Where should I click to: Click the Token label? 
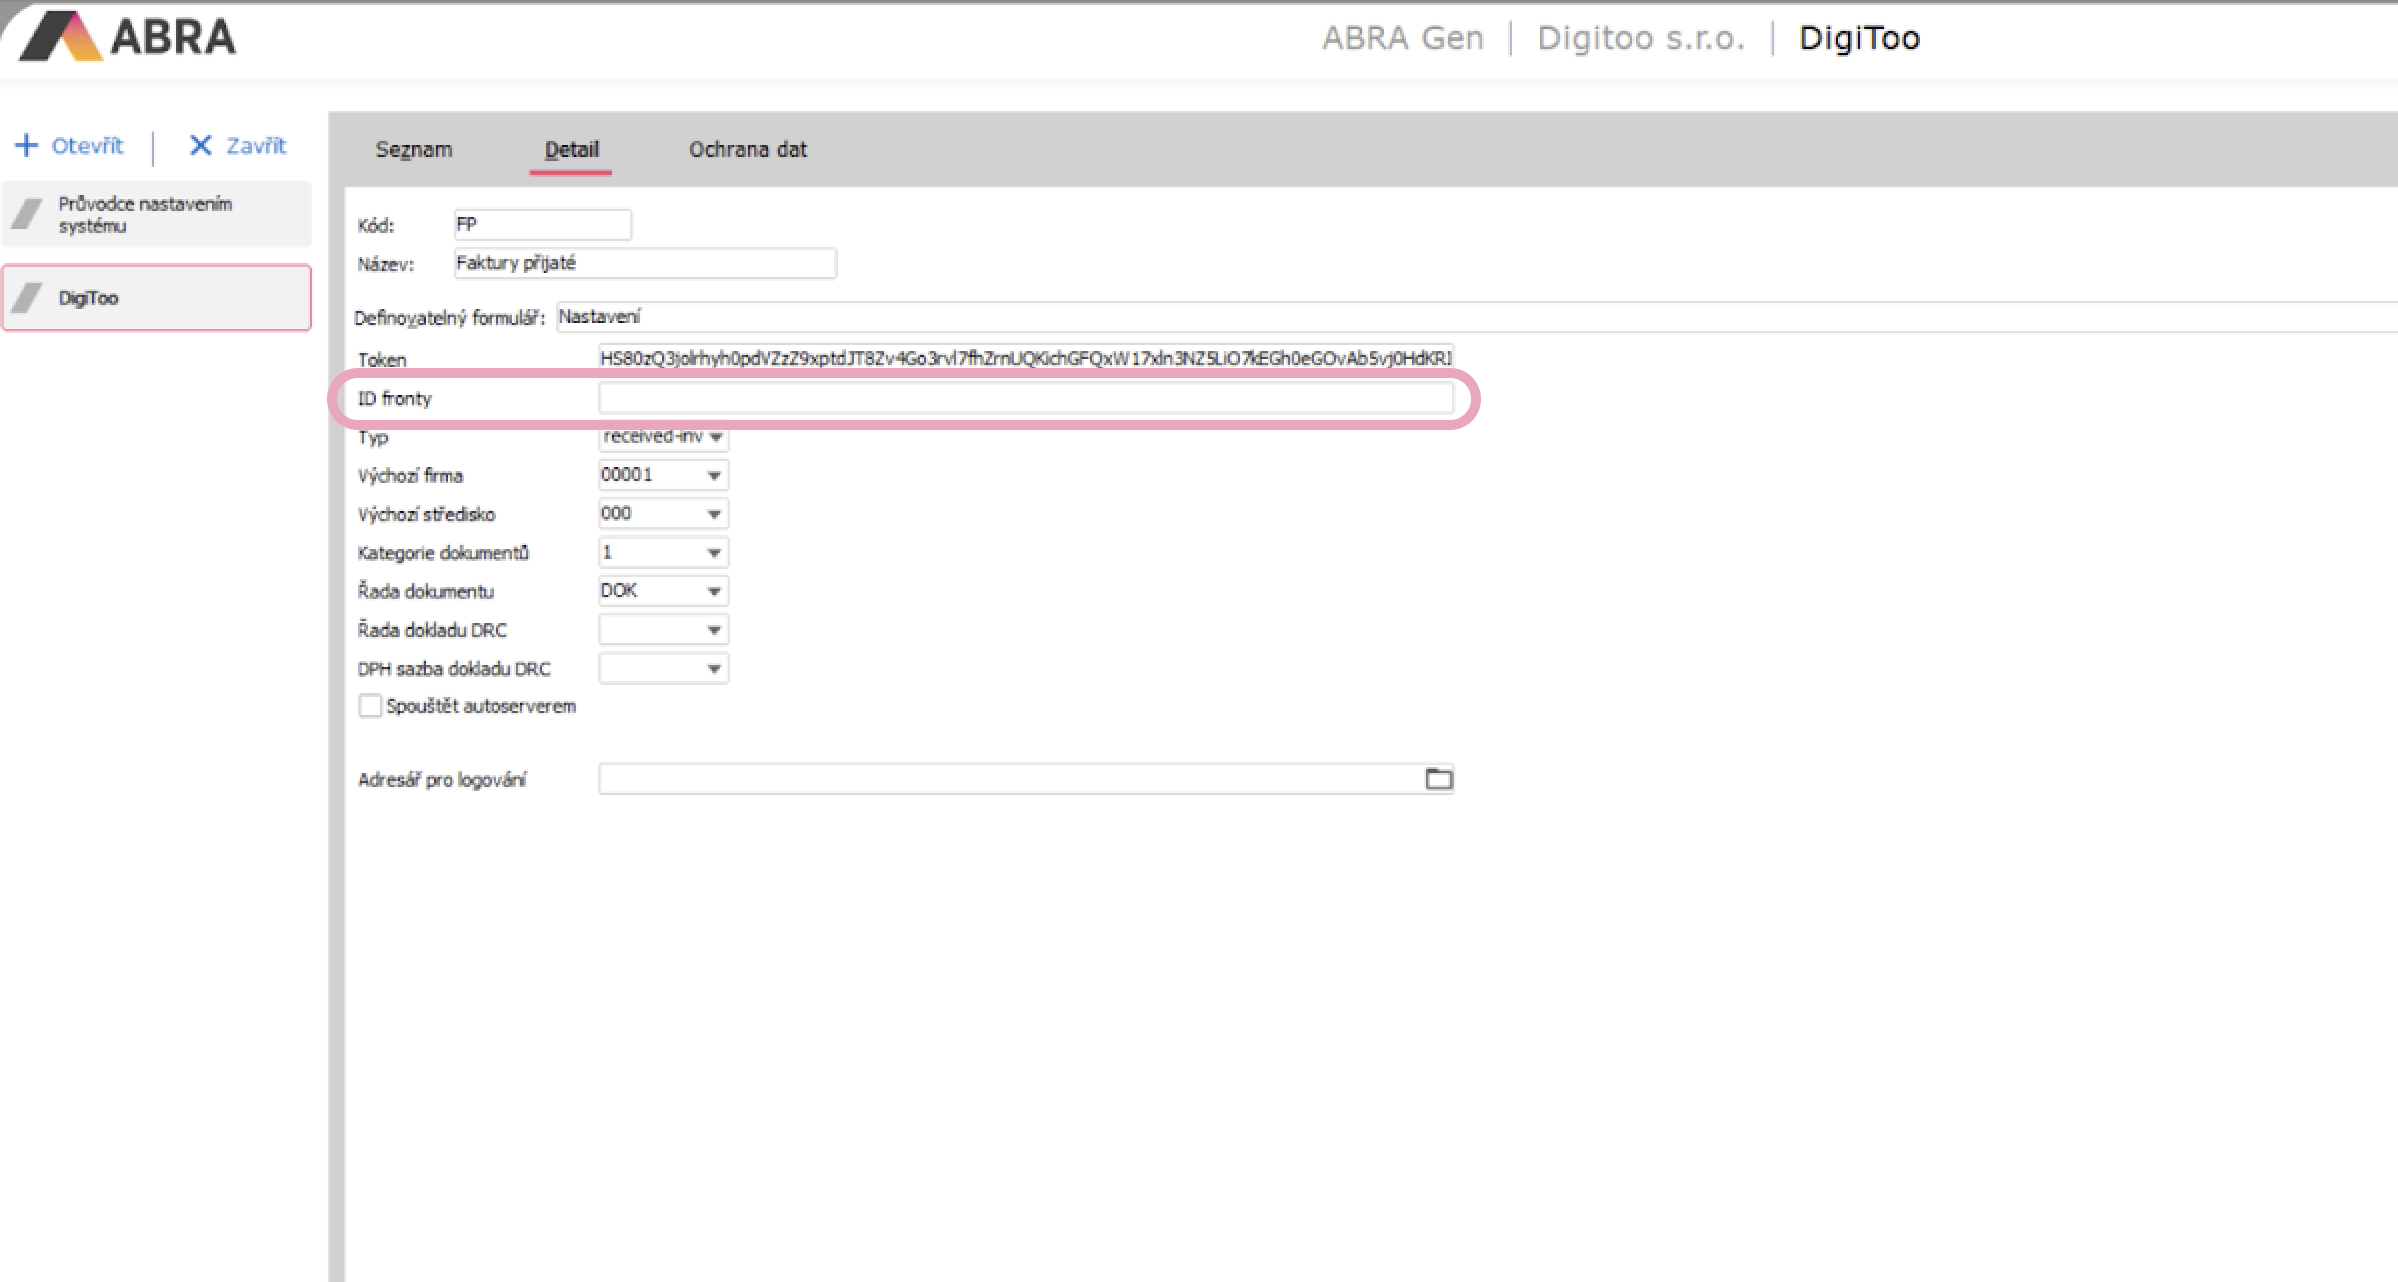click(x=382, y=360)
